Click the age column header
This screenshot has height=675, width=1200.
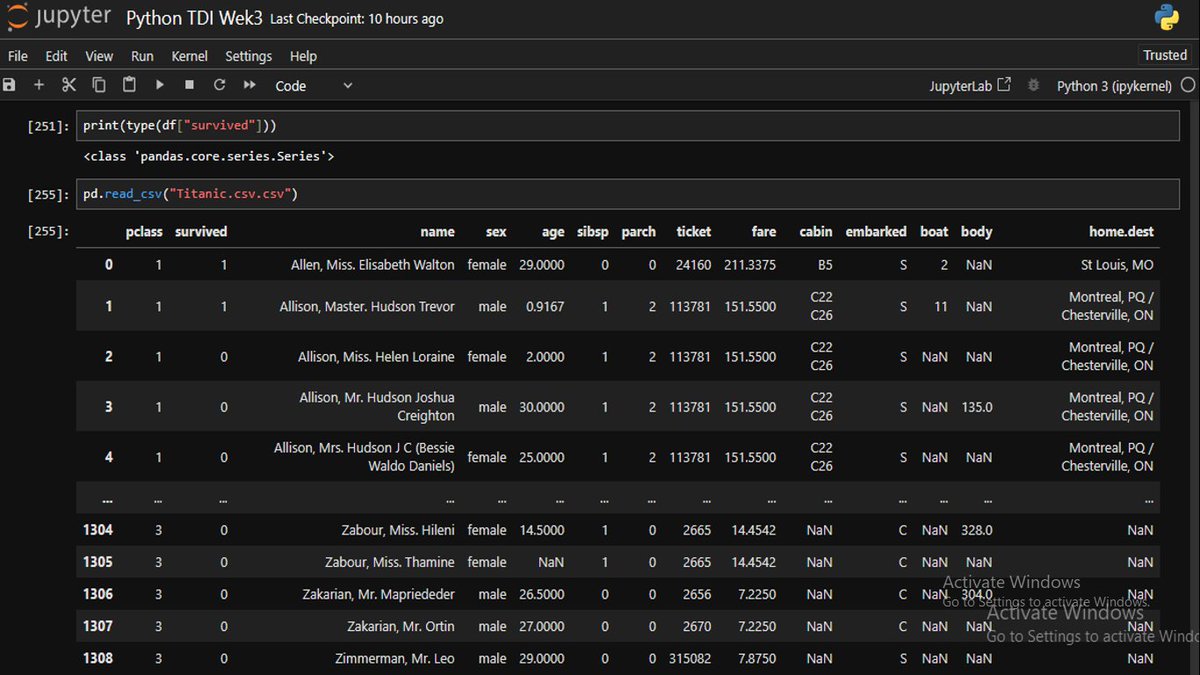(x=553, y=231)
